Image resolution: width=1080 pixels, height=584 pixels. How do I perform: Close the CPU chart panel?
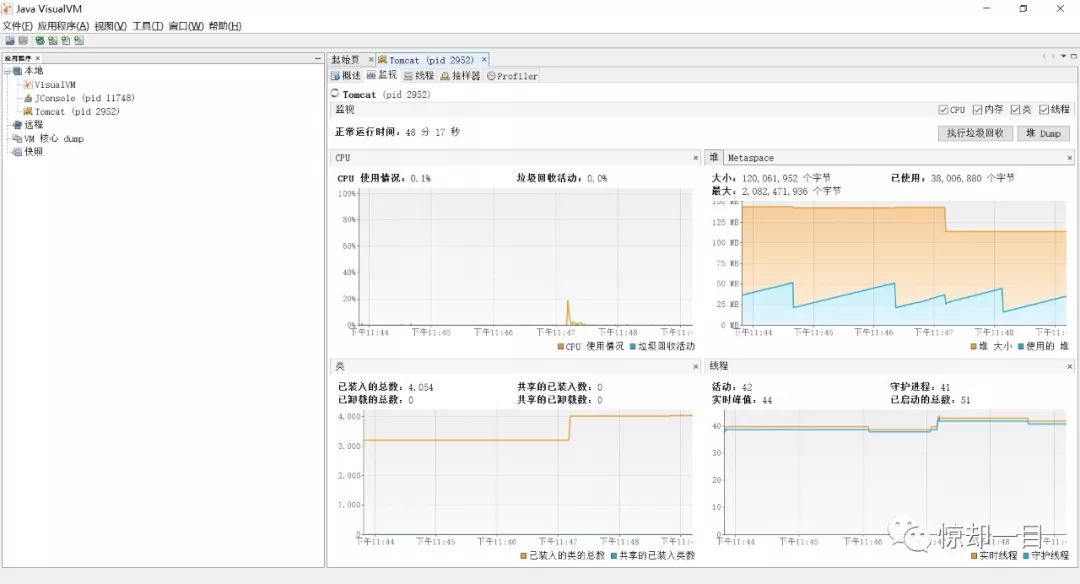pyautogui.click(x=696, y=158)
